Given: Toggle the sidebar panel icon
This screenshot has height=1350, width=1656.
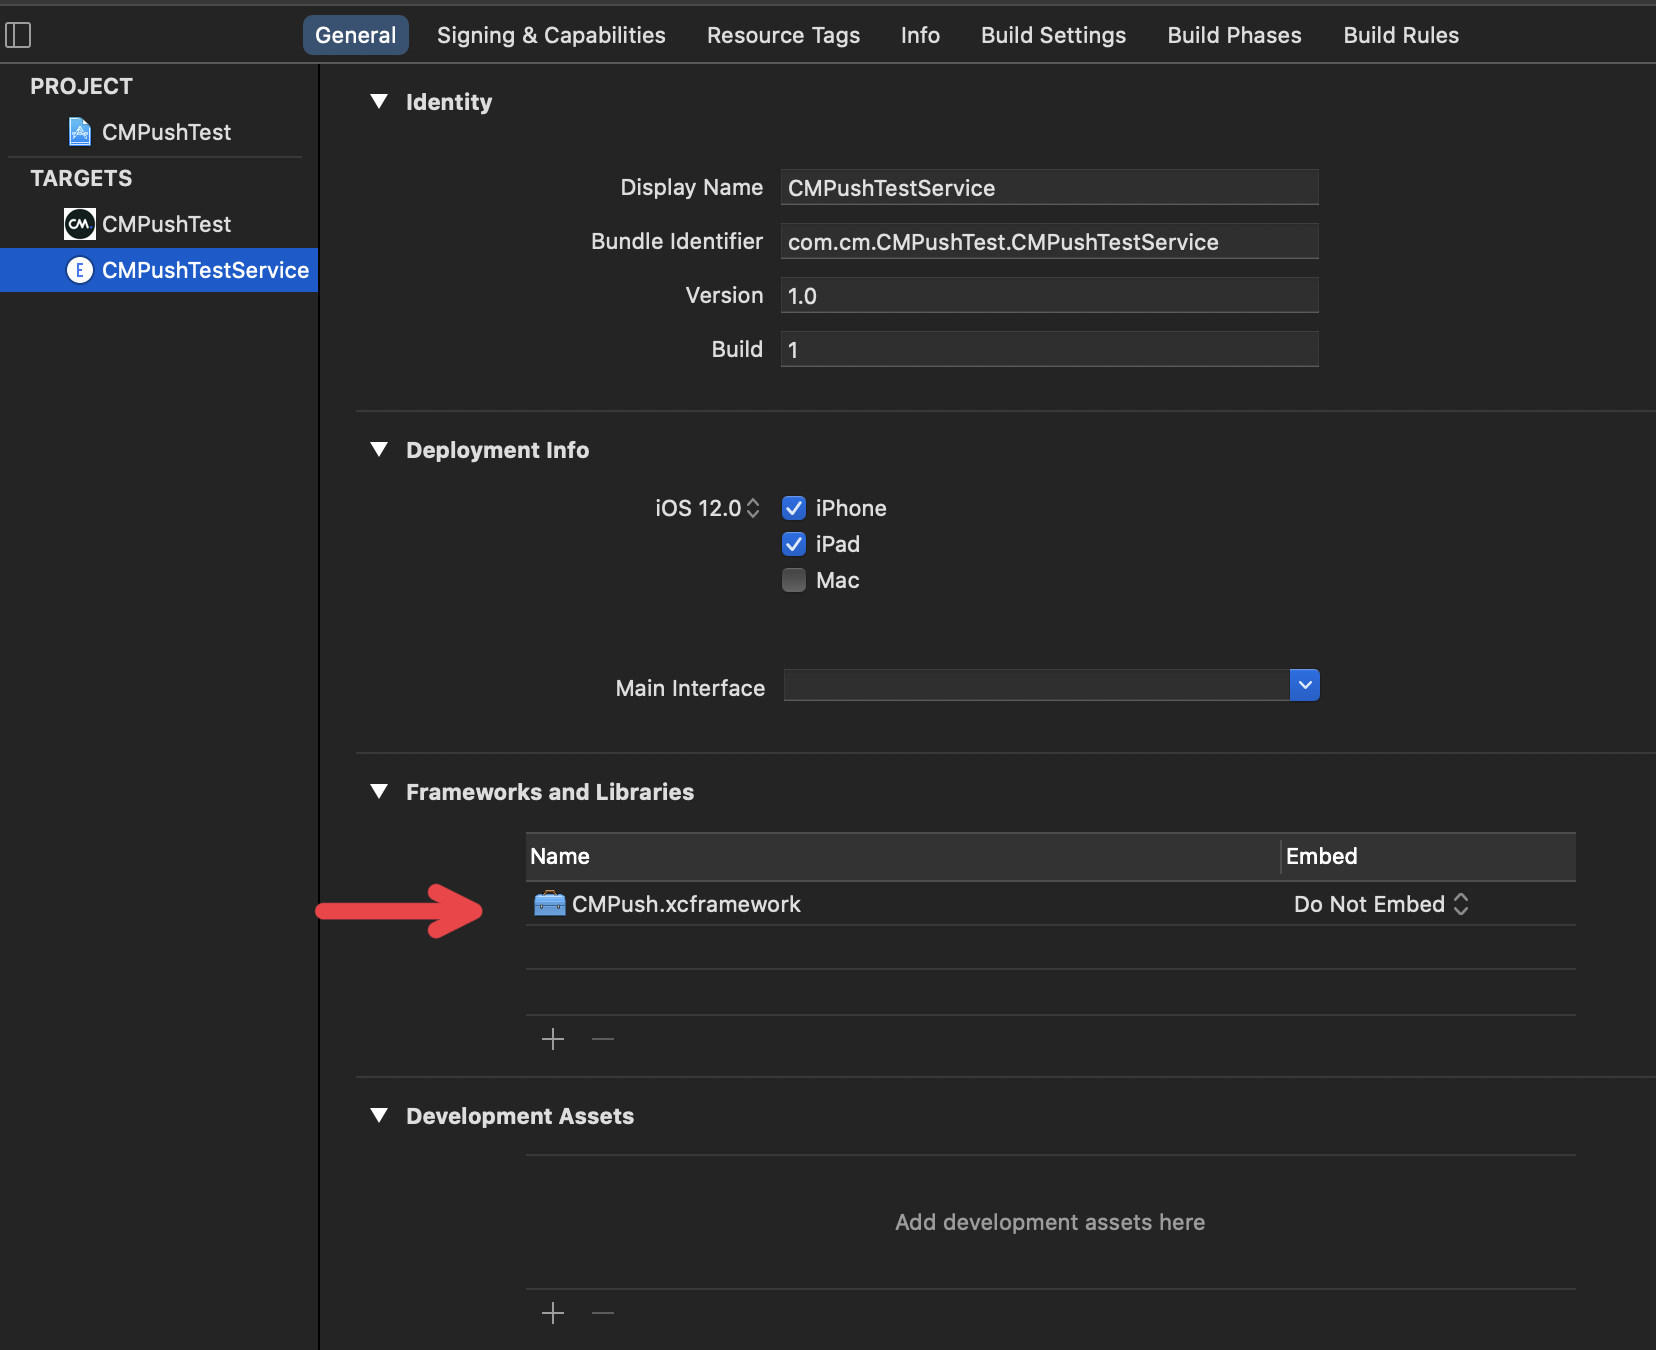Looking at the screenshot, I should [18, 35].
